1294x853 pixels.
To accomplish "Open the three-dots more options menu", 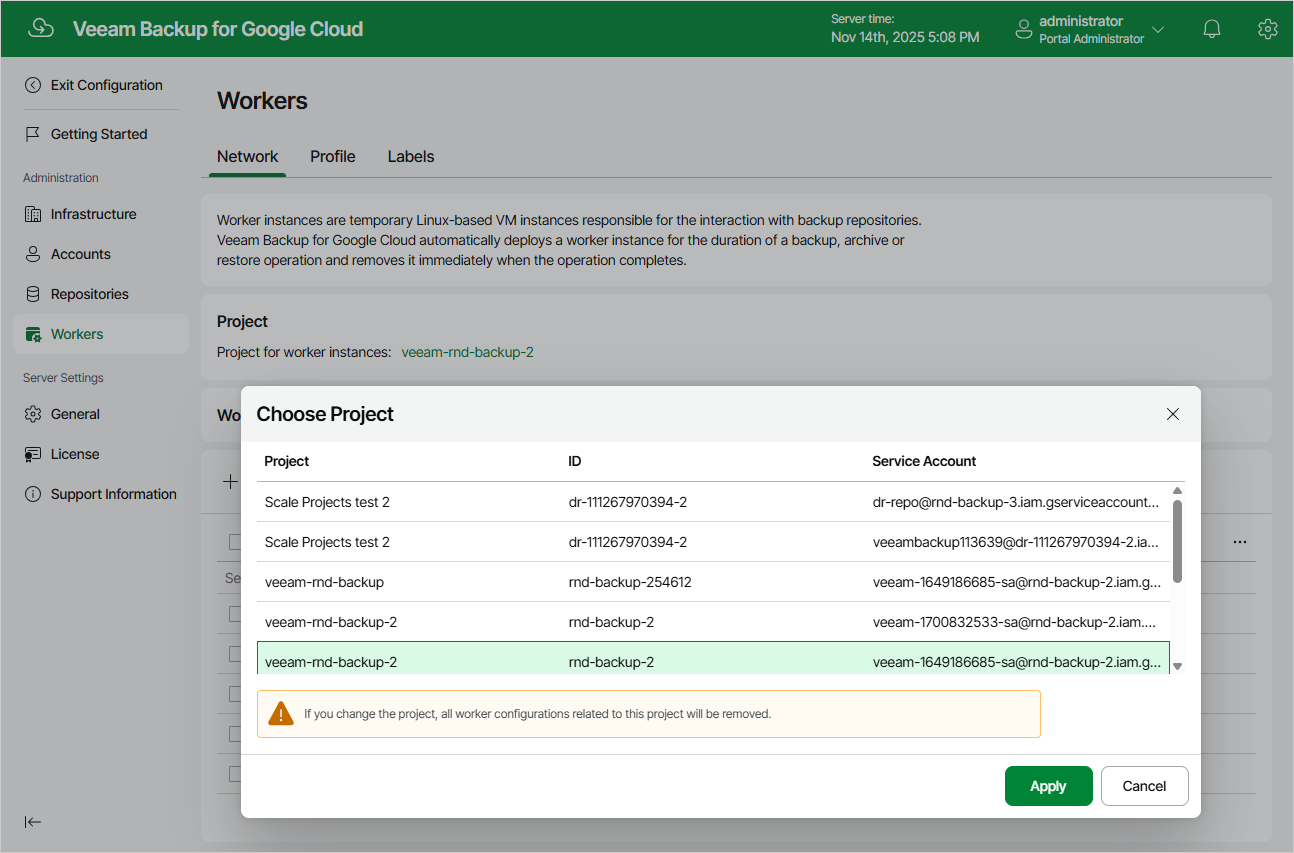I will pyautogui.click(x=1240, y=542).
